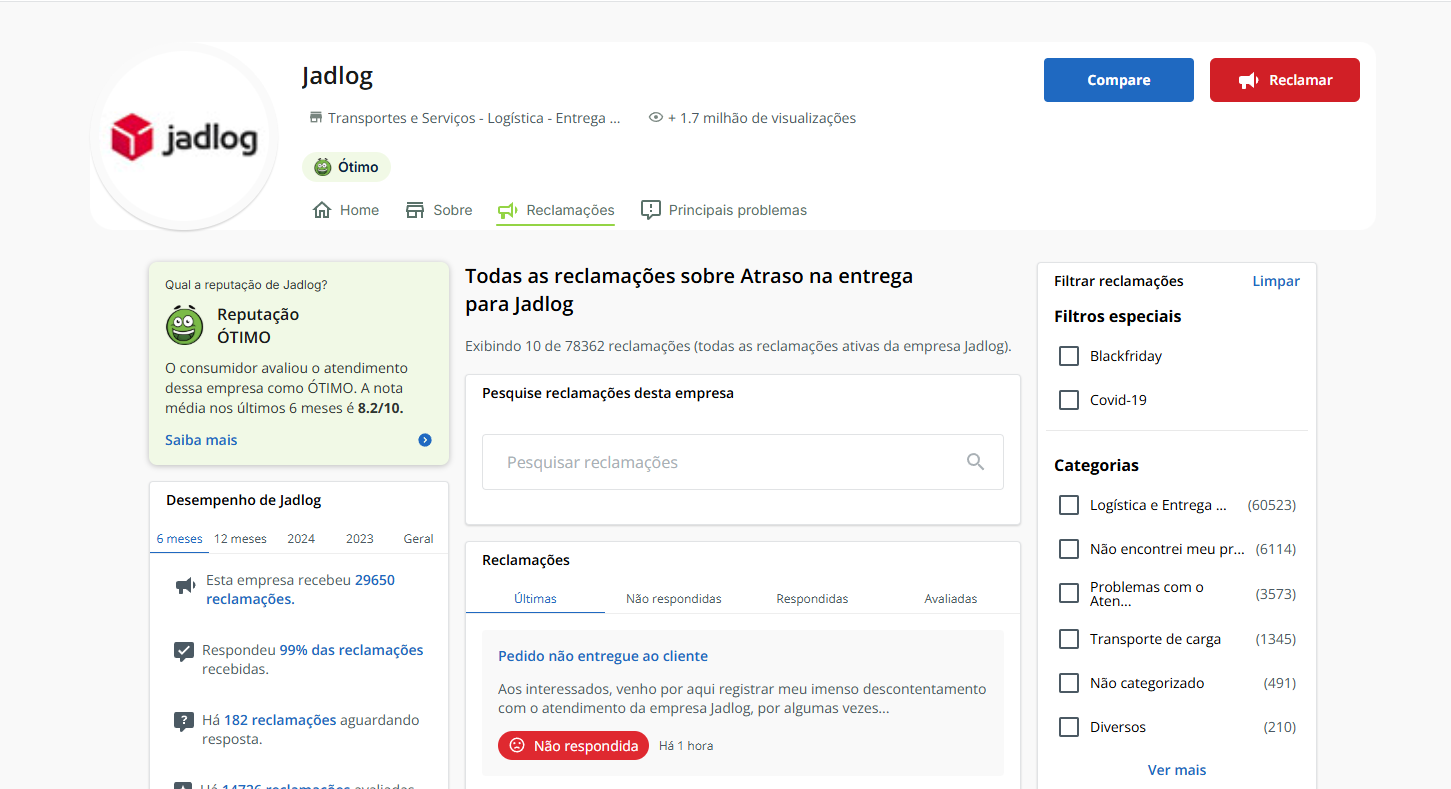Switch to the Respondidas tab
Screen dimensions: 1451x789
pyautogui.click(x=812, y=598)
